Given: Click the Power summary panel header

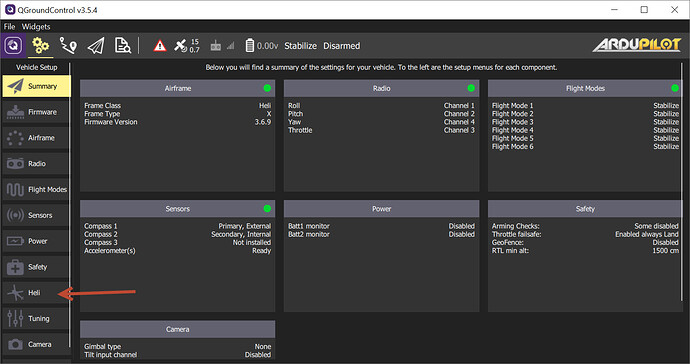Looking at the screenshot, I should click(x=381, y=209).
